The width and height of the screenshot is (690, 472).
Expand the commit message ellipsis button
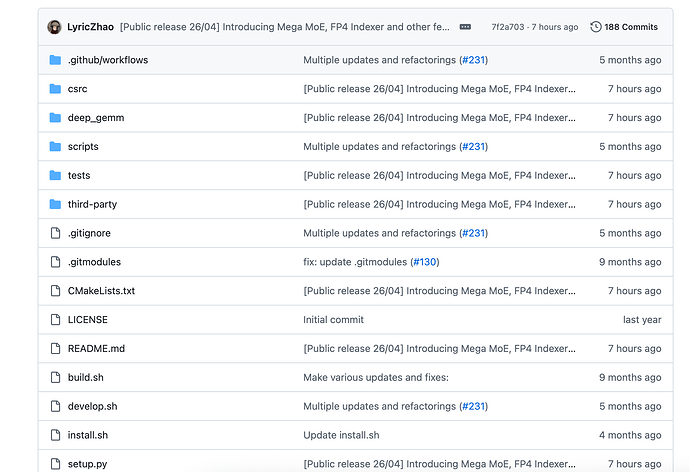point(465,27)
